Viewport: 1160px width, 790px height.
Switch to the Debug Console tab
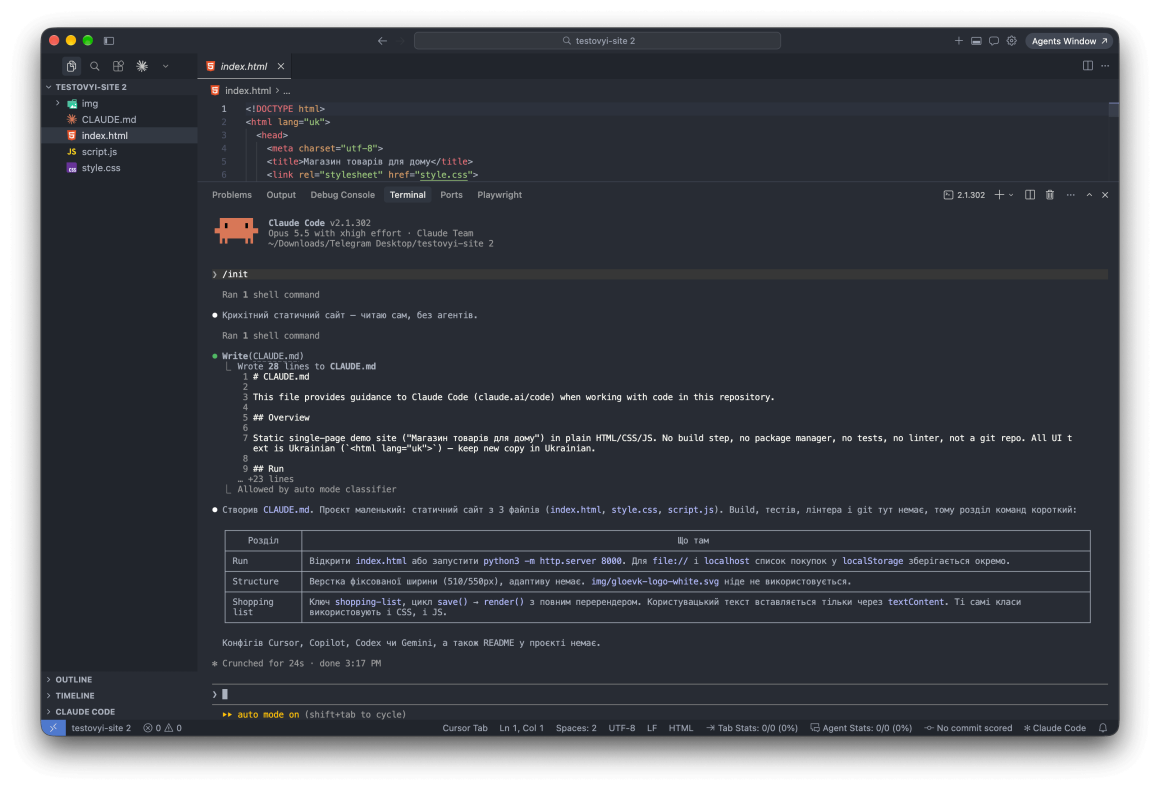pos(343,195)
